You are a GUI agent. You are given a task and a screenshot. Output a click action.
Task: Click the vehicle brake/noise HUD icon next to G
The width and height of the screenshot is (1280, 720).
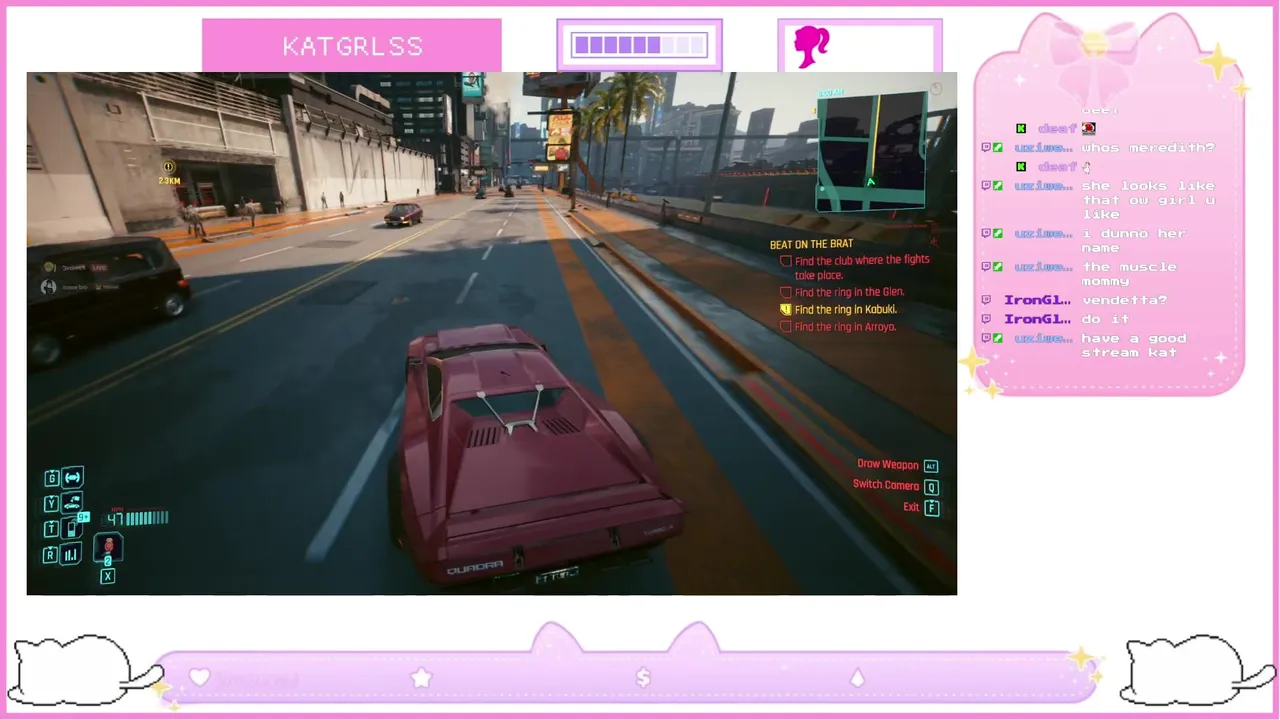[x=73, y=478]
